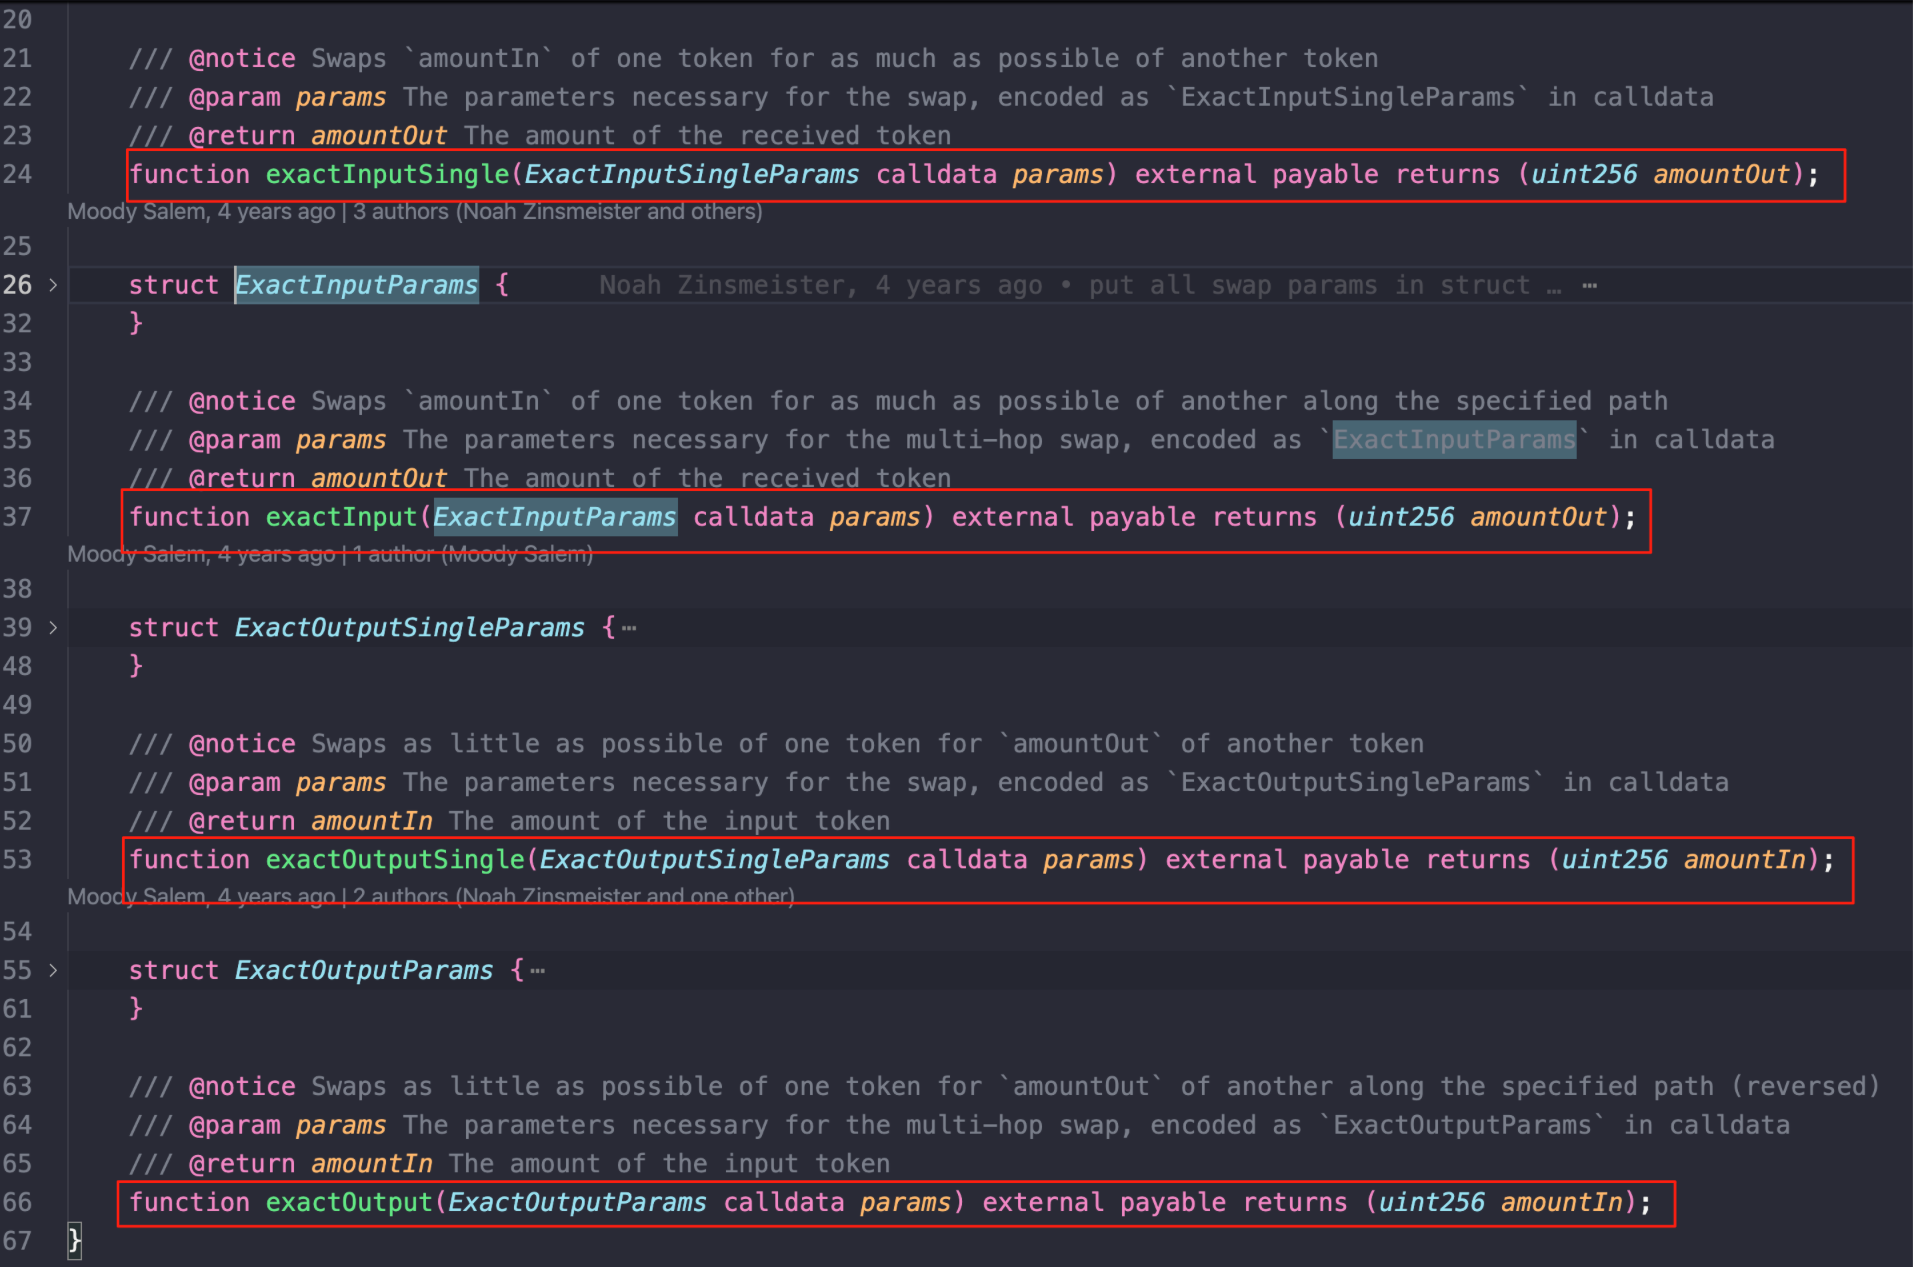The height and width of the screenshot is (1268, 1914).
Task: Unfold the ExactOutputParams struct using gutter chevron
Action: pyautogui.click(x=53, y=971)
